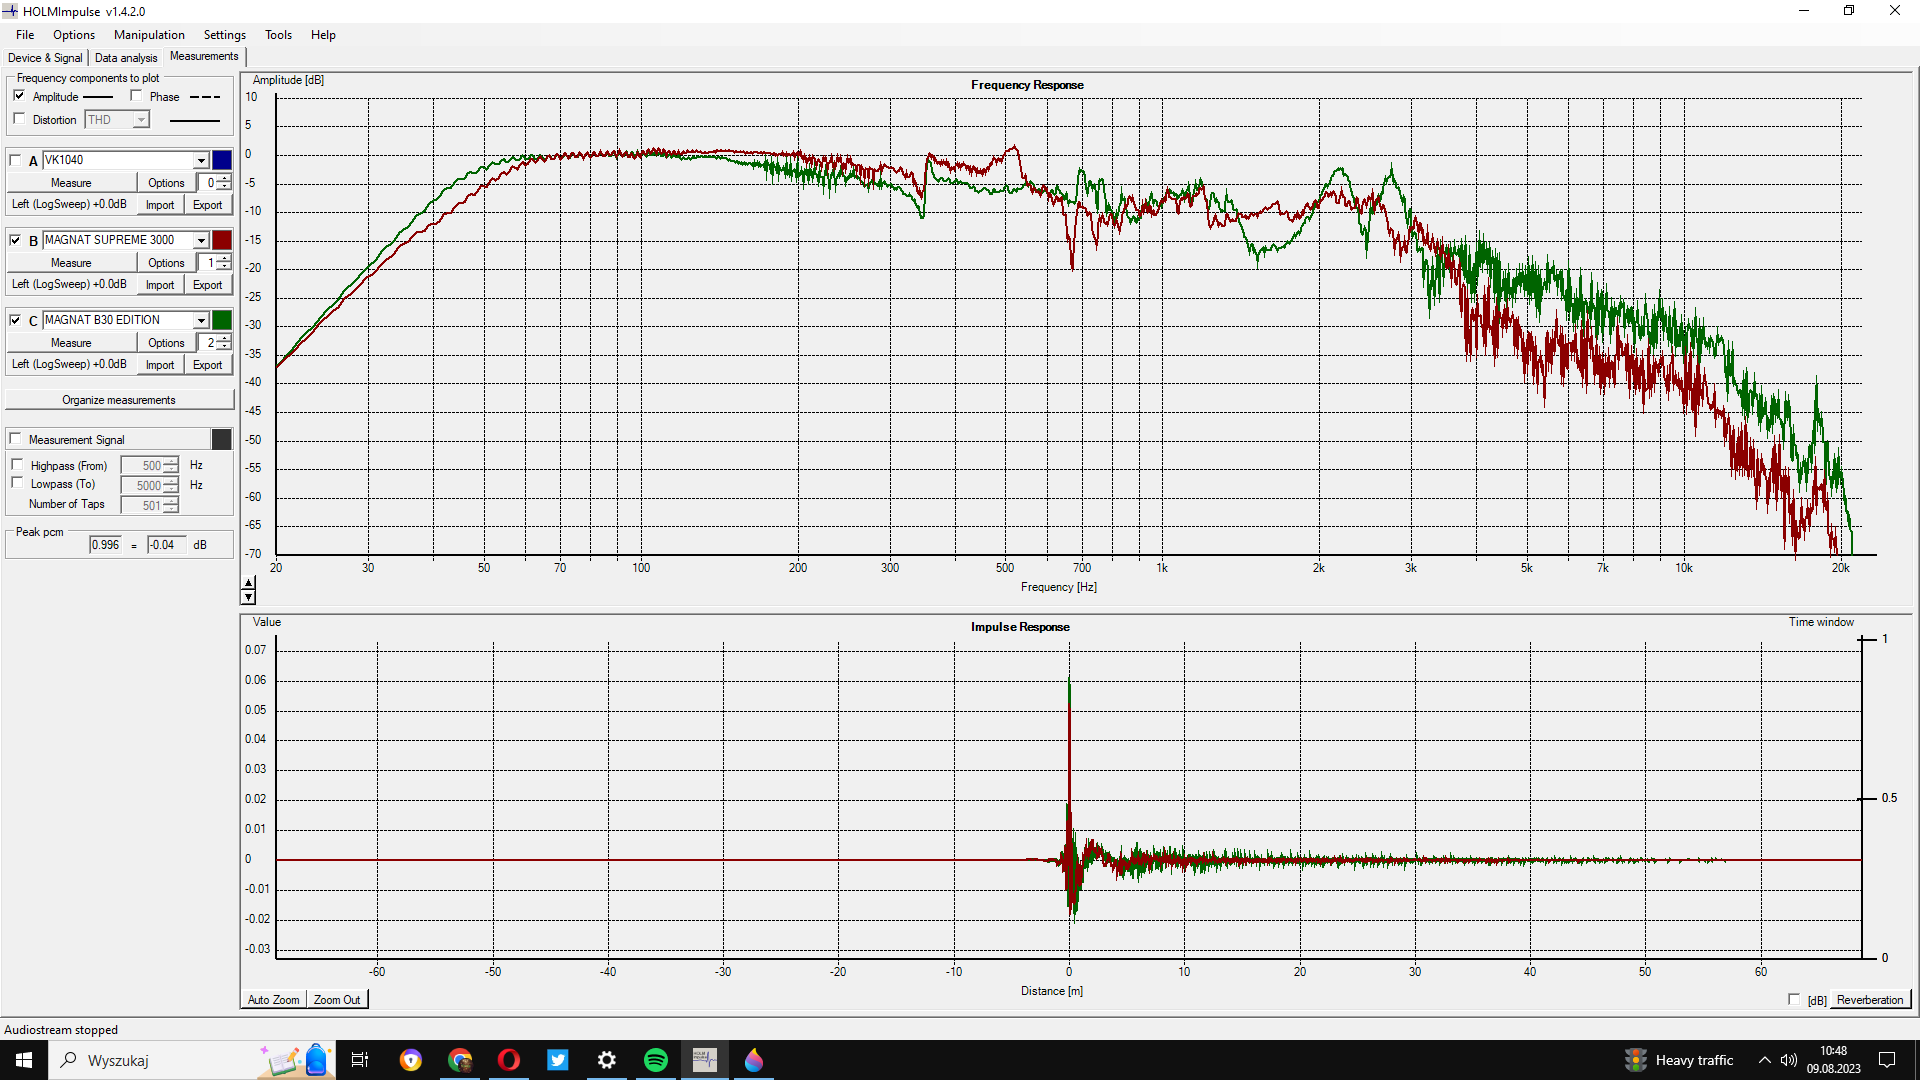
Task: Click the green color swatch for C
Action: click(222, 320)
